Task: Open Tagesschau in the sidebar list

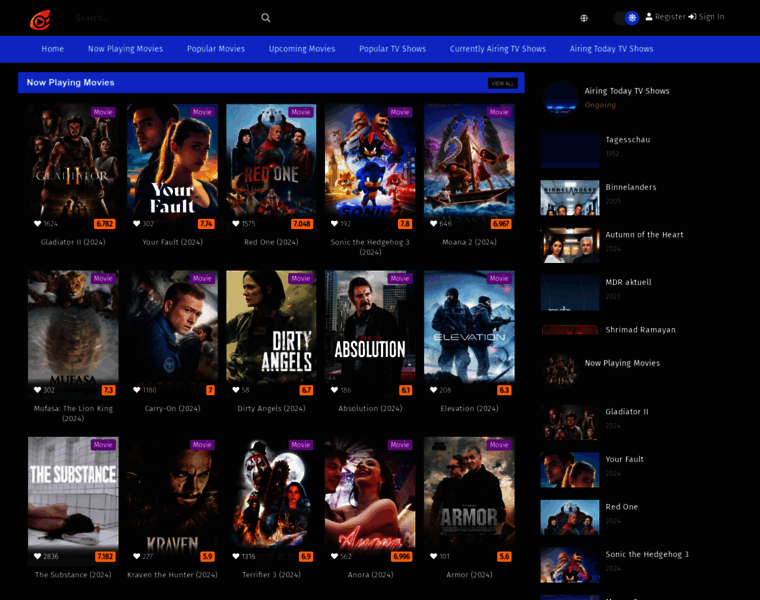Action: 628,140
